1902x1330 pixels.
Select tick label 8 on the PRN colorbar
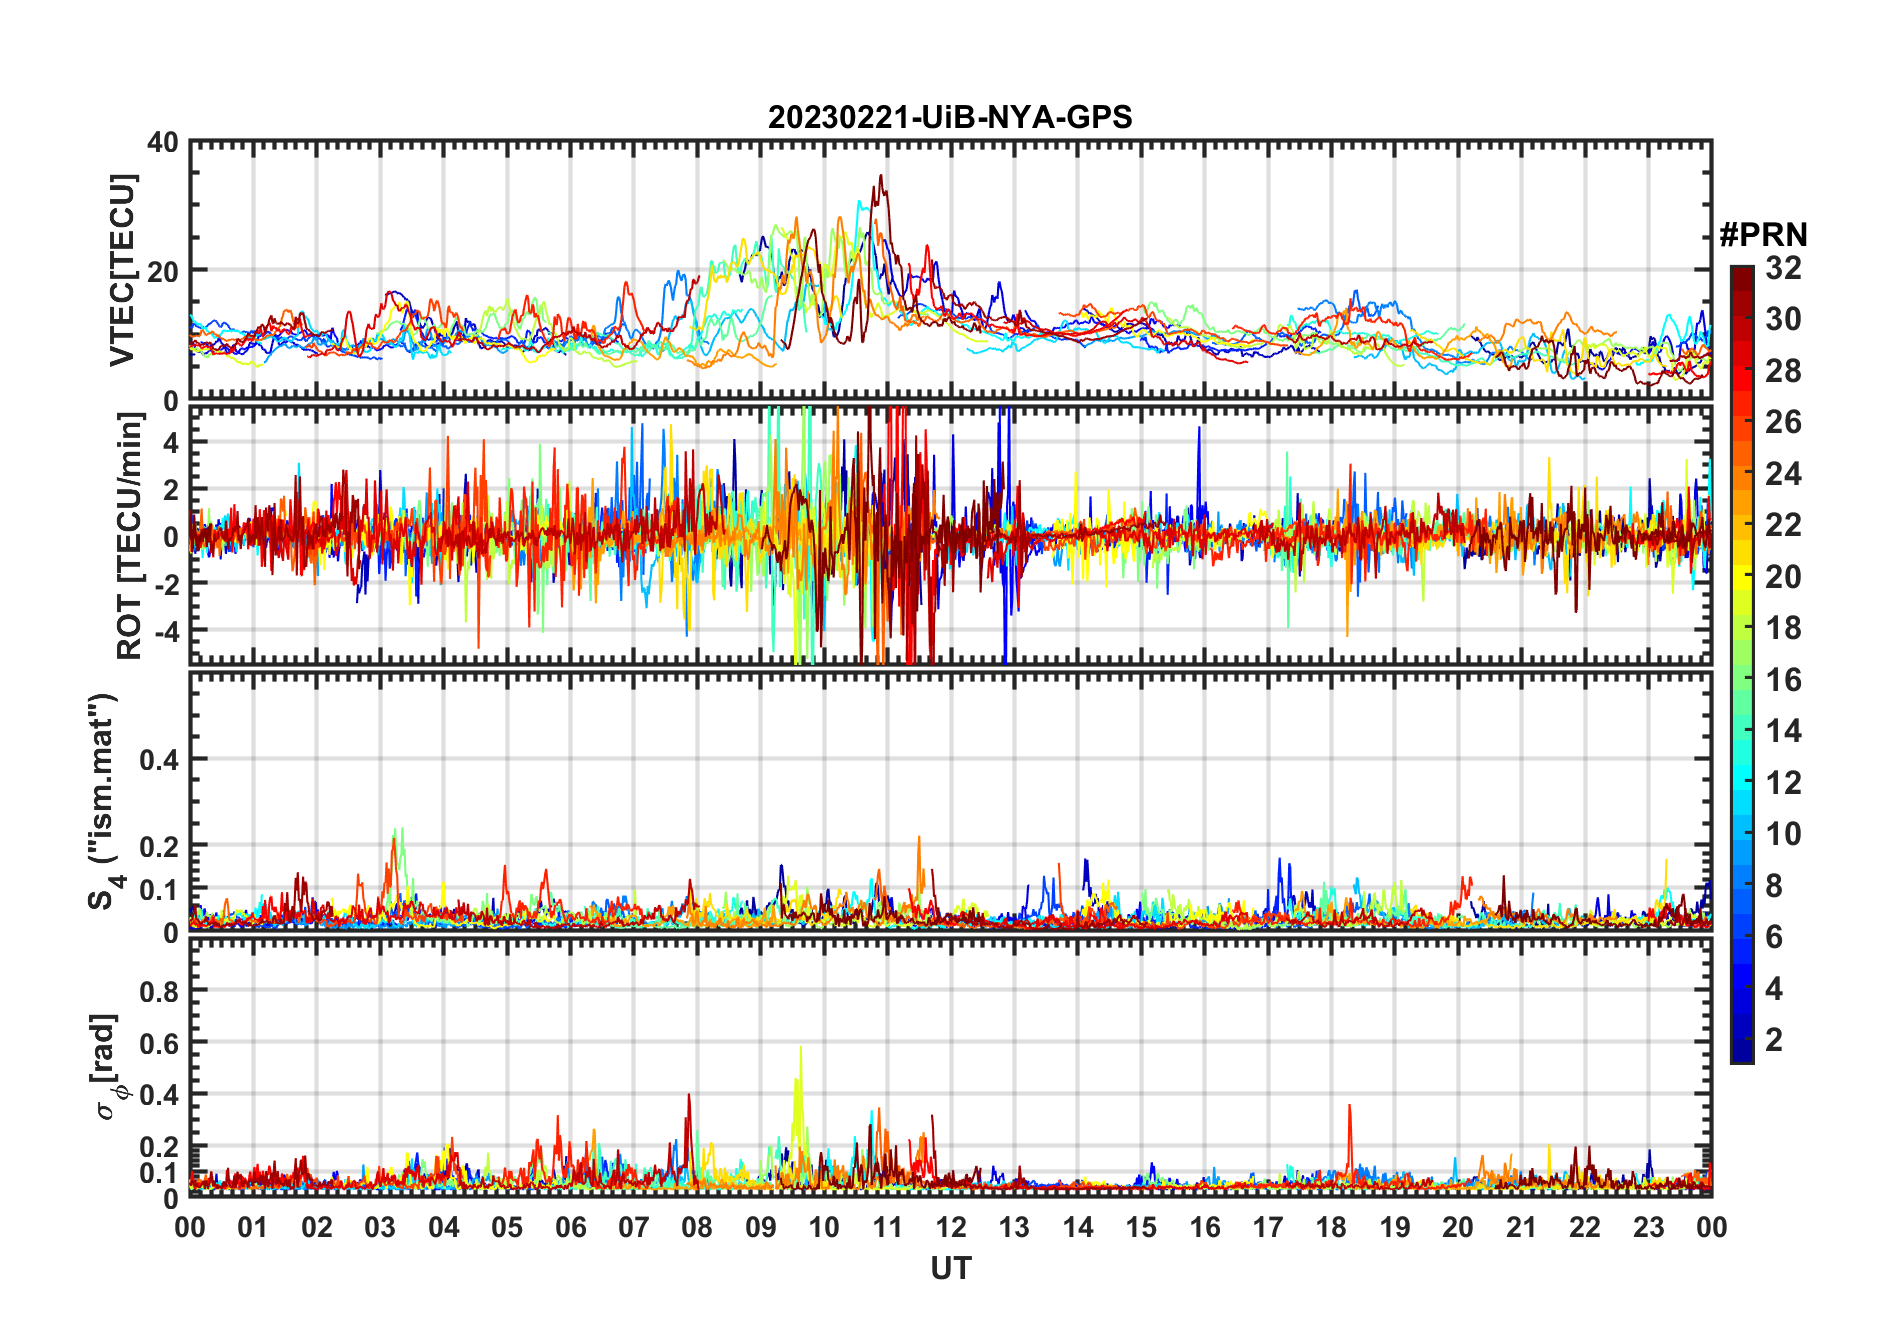(1774, 885)
